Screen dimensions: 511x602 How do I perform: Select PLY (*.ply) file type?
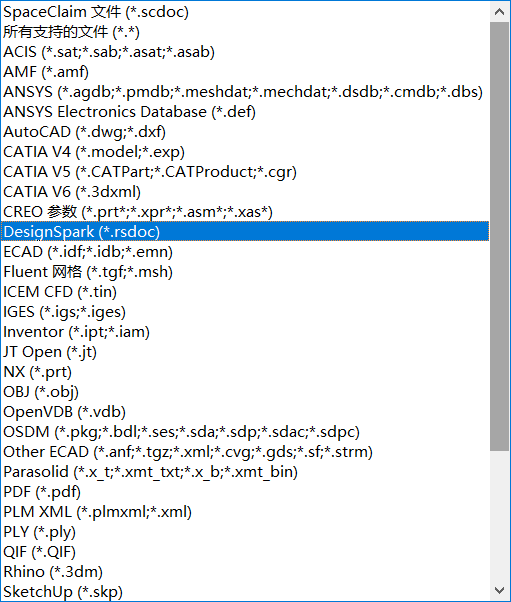pos(245,531)
